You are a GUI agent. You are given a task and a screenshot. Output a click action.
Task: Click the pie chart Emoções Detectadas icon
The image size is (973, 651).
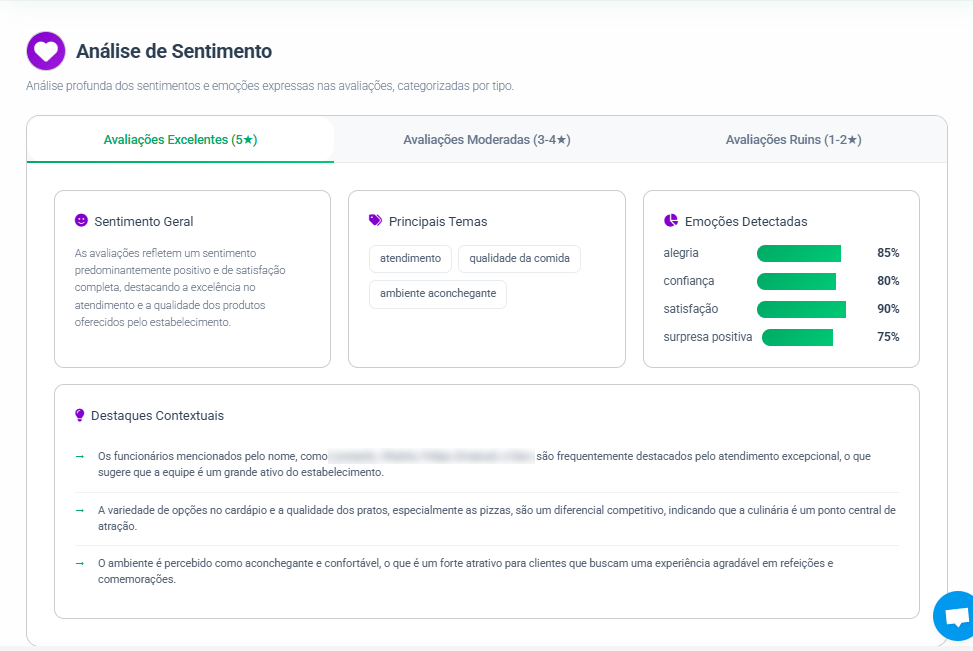(671, 221)
